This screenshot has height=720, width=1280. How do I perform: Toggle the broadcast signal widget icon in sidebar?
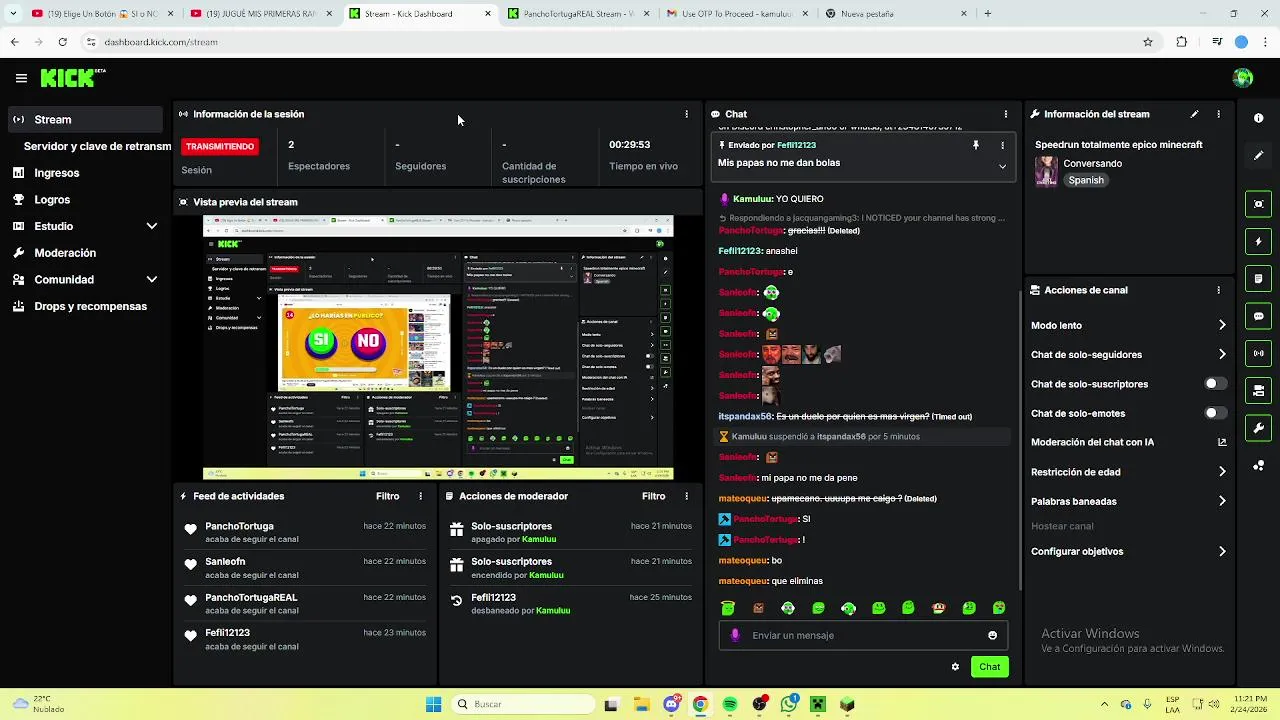click(x=1258, y=353)
